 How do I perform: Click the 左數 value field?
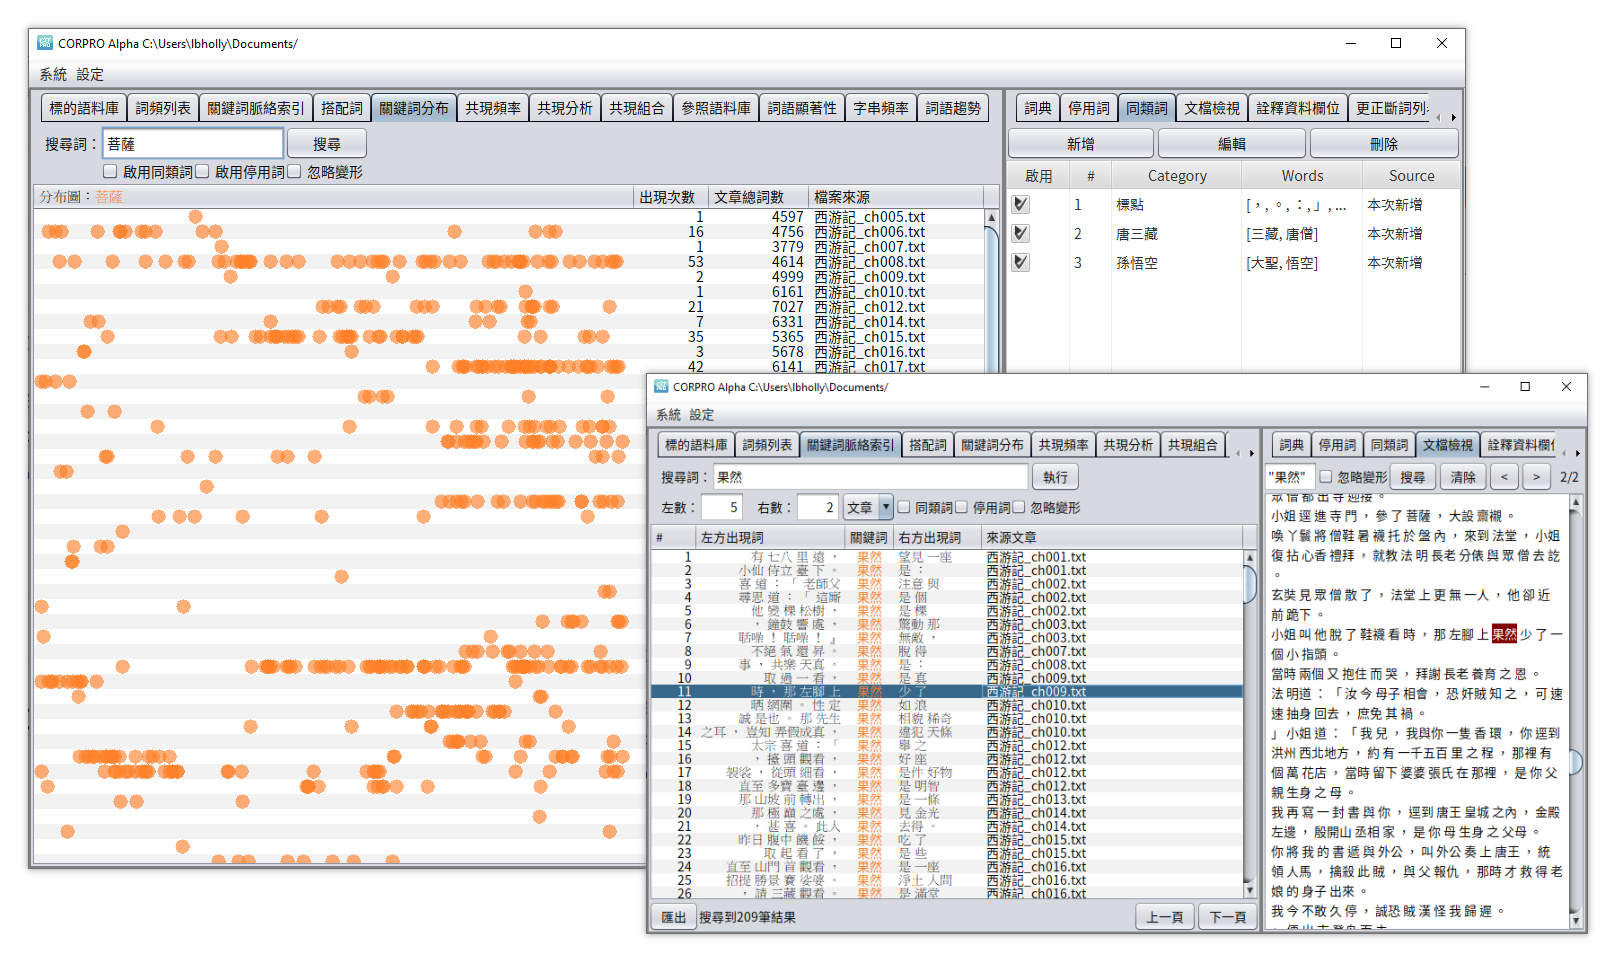(x=721, y=507)
